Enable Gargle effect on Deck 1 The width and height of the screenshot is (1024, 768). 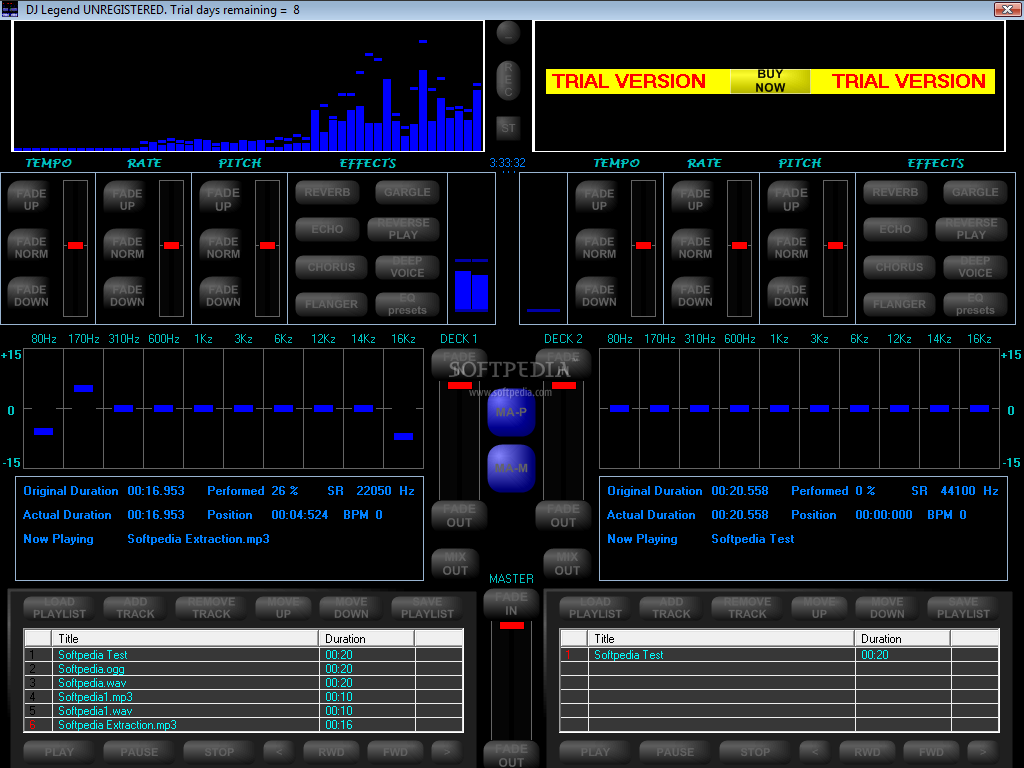pyautogui.click(x=407, y=193)
